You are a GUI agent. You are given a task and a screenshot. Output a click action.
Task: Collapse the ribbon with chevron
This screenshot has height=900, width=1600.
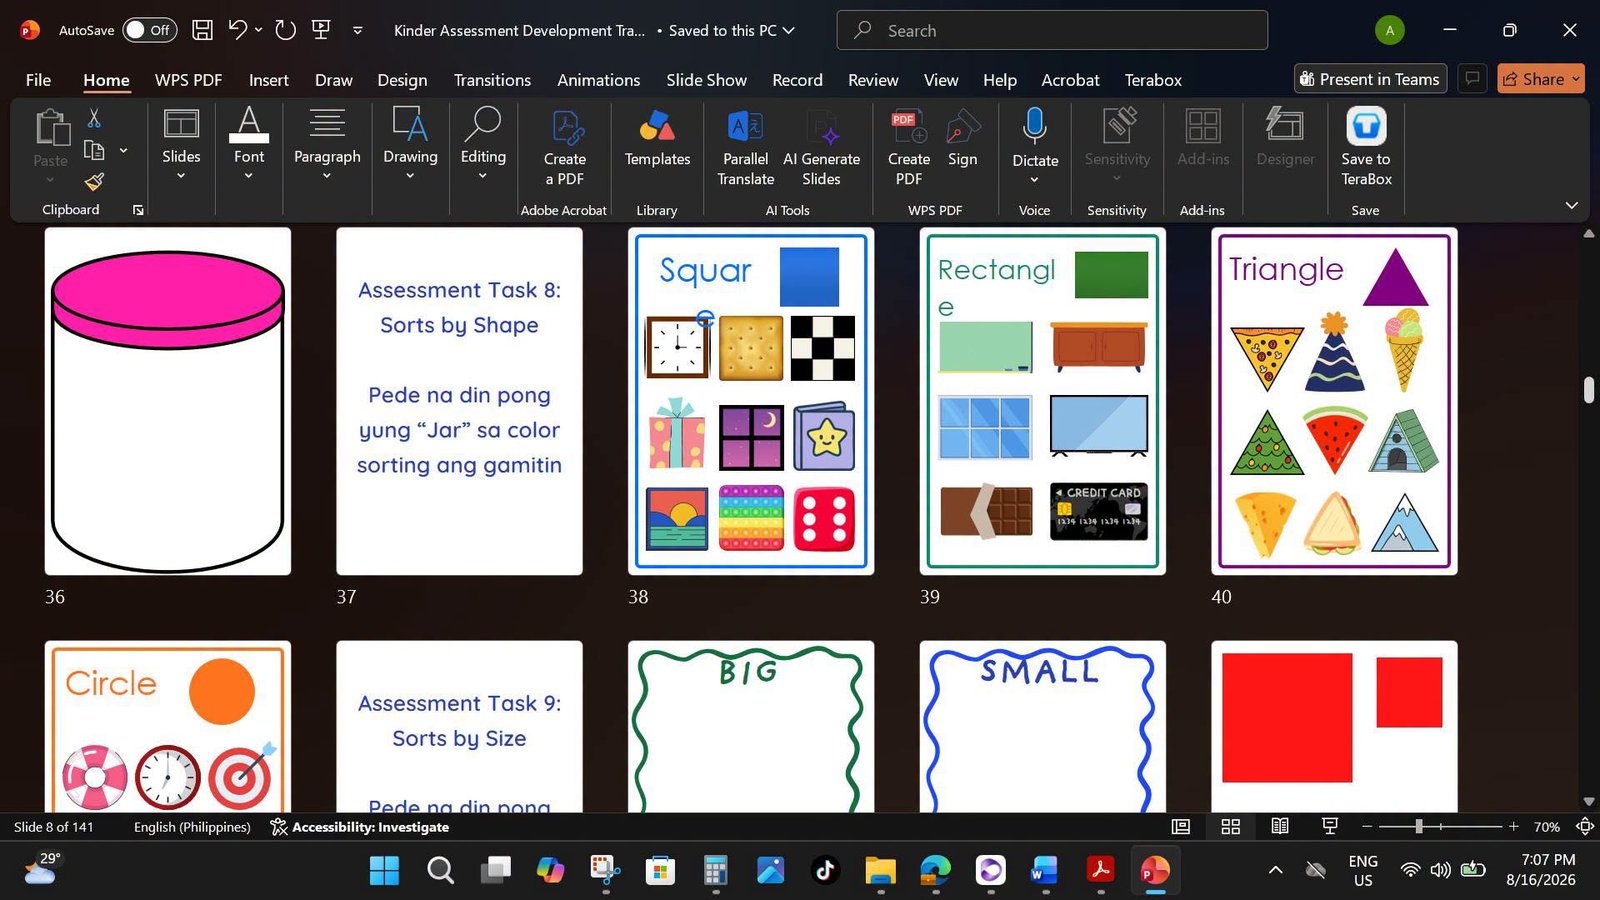point(1571,206)
